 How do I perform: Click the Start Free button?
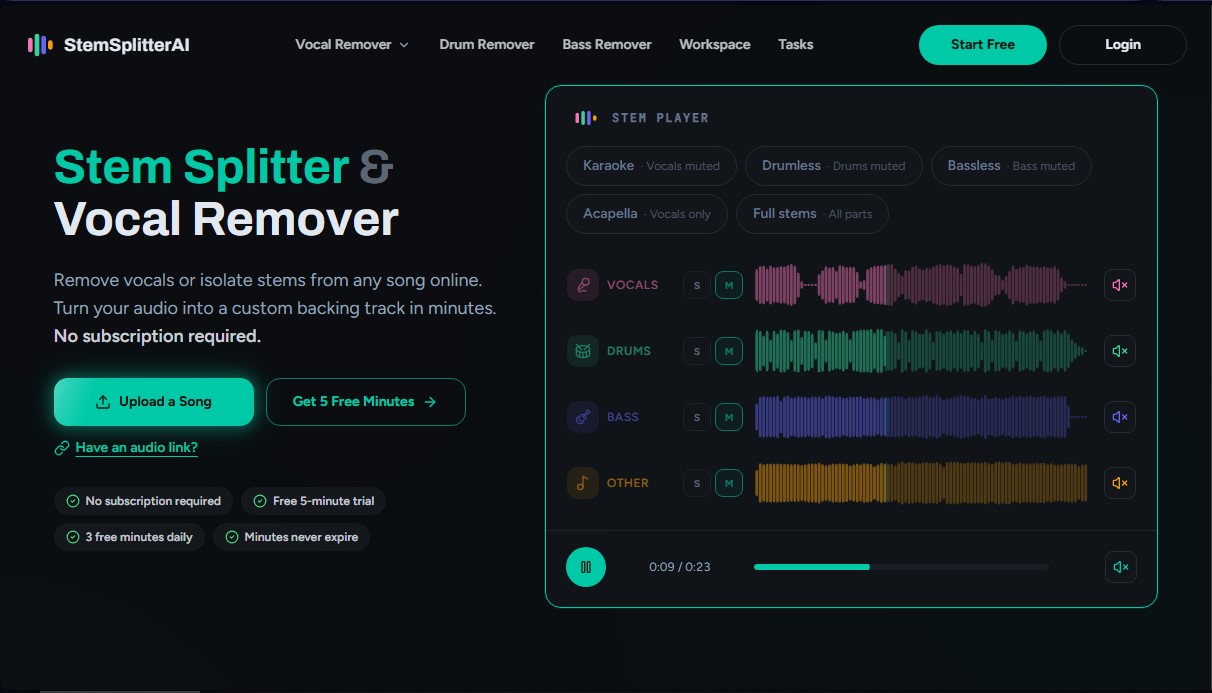pos(983,44)
